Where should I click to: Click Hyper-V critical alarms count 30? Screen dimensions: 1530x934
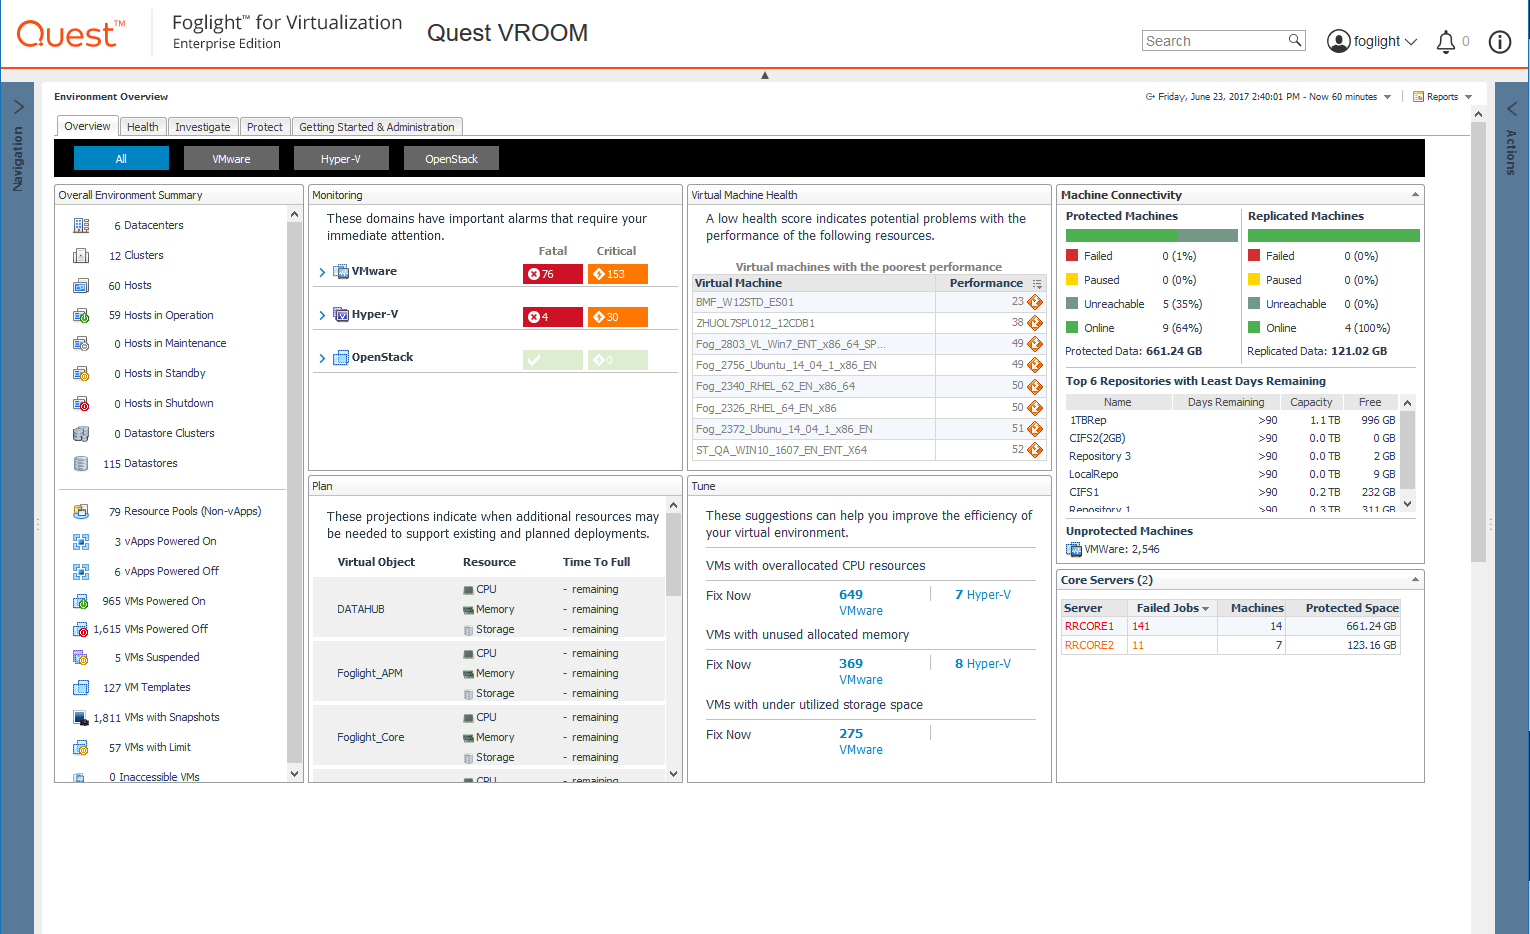[x=617, y=317]
